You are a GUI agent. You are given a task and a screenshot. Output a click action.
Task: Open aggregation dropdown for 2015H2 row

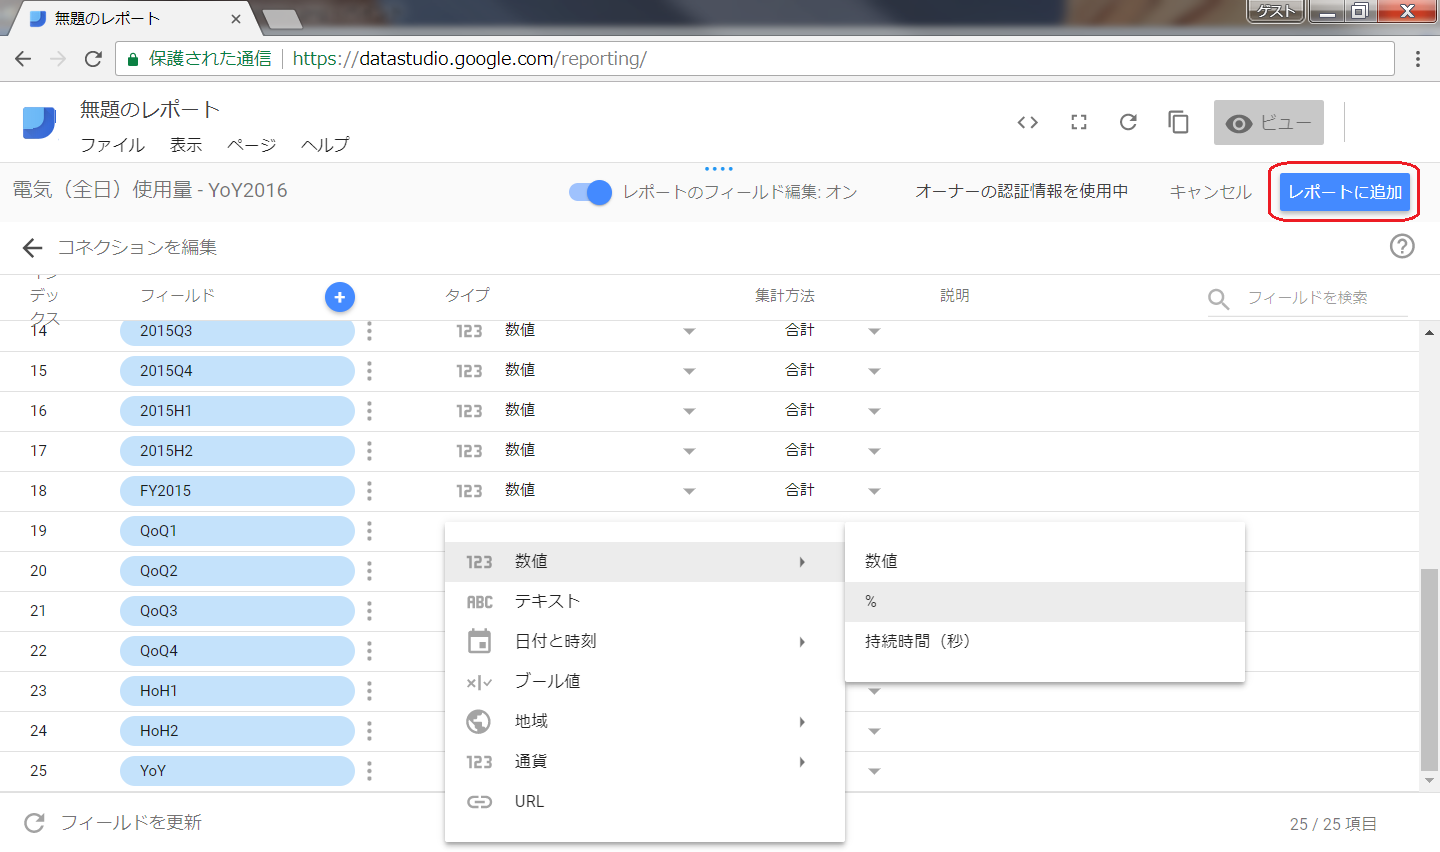pos(874,451)
